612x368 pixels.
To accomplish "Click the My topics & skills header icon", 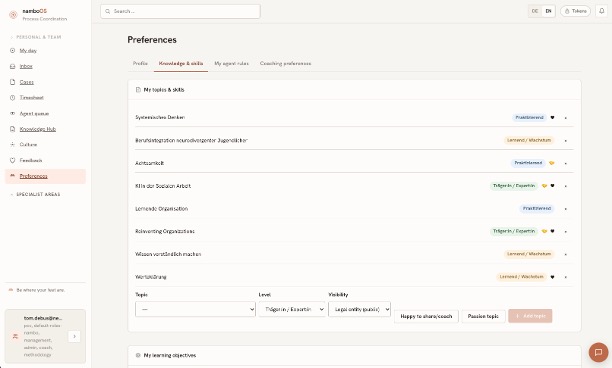I will (x=138, y=90).
